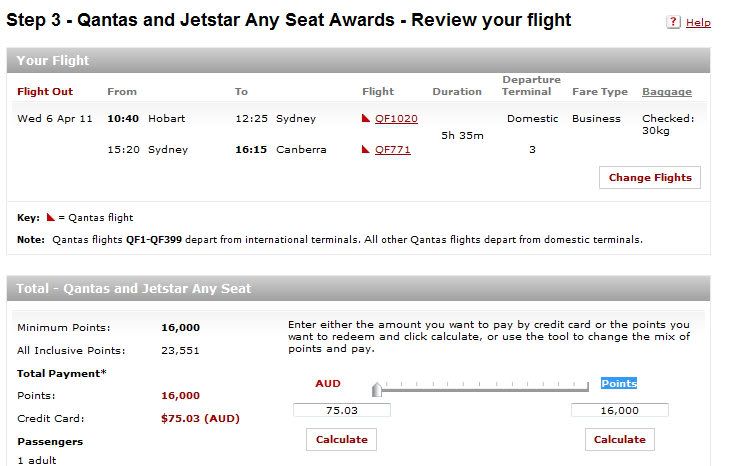Screen dimensions: 730x466
Task: Click the Points field showing 16,000
Action: click(620, 410)
